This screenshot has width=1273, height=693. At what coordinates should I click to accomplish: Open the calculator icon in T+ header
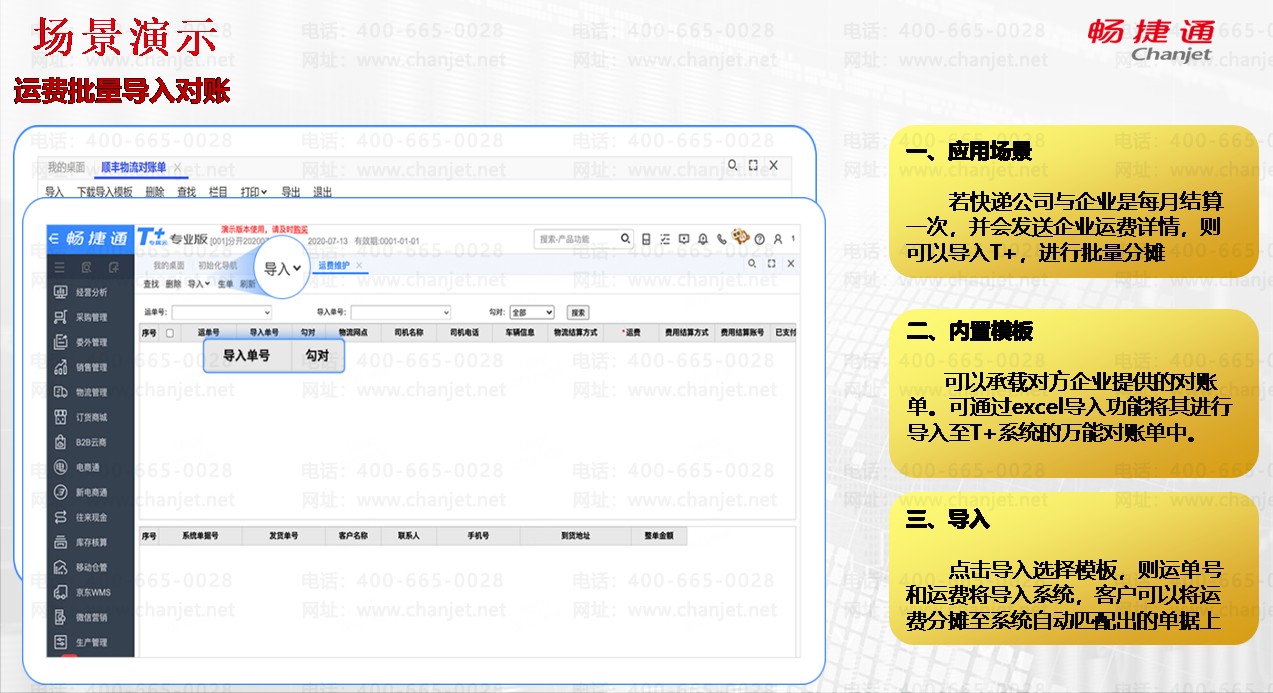coord(646,239)
